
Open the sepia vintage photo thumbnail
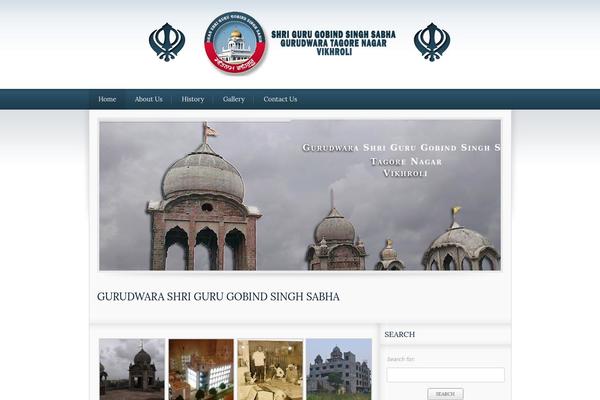click(x=270, y=369)
